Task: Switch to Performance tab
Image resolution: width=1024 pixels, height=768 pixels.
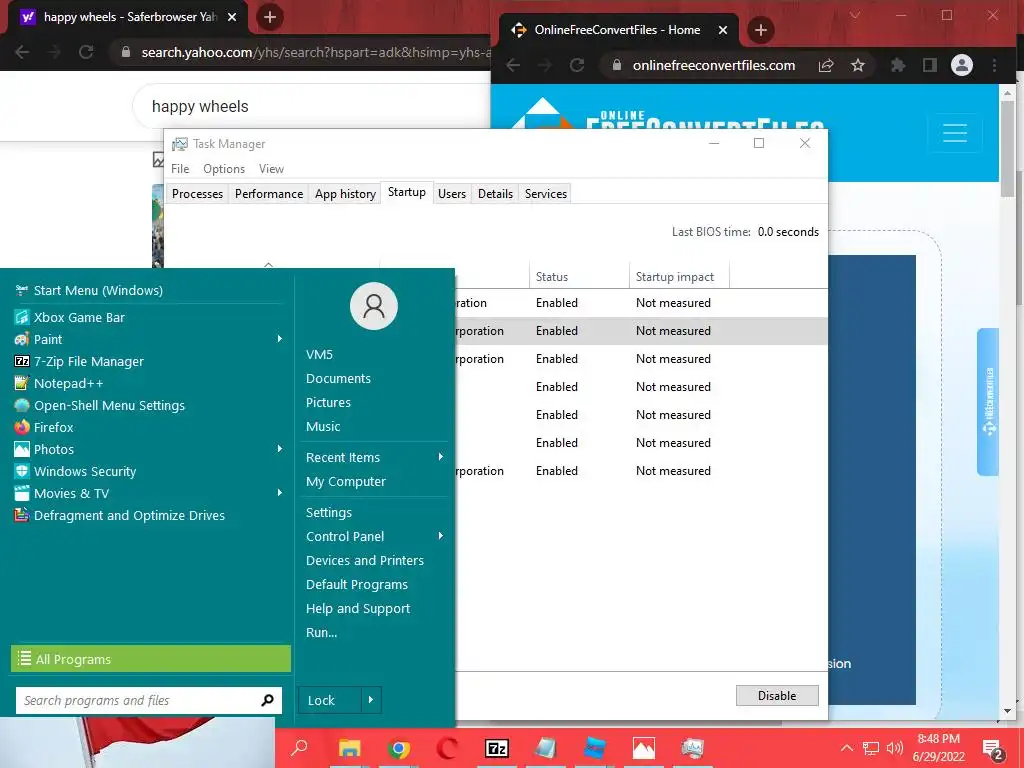Action: click(x=269, y=194)
